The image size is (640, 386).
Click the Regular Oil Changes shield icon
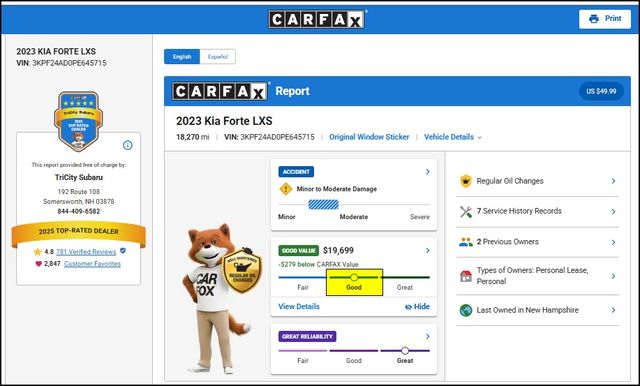tap(466, 181)
